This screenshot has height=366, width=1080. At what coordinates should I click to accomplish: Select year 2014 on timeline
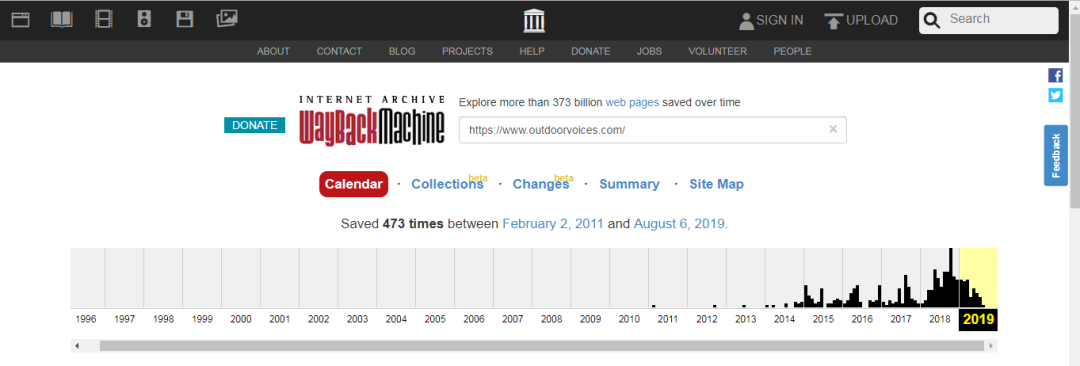(x=785, y=320)
